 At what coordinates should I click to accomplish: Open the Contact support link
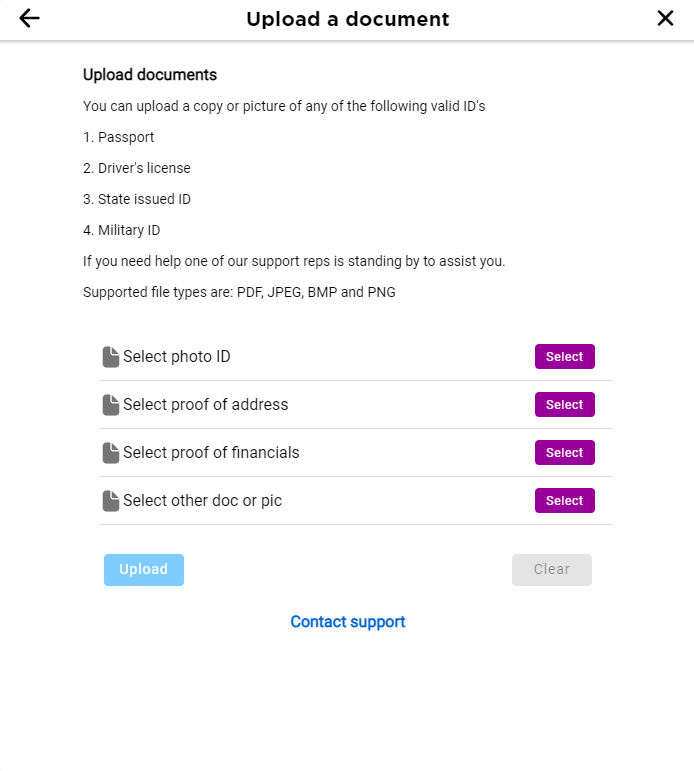pyautogui.click(x=348, y=622)
